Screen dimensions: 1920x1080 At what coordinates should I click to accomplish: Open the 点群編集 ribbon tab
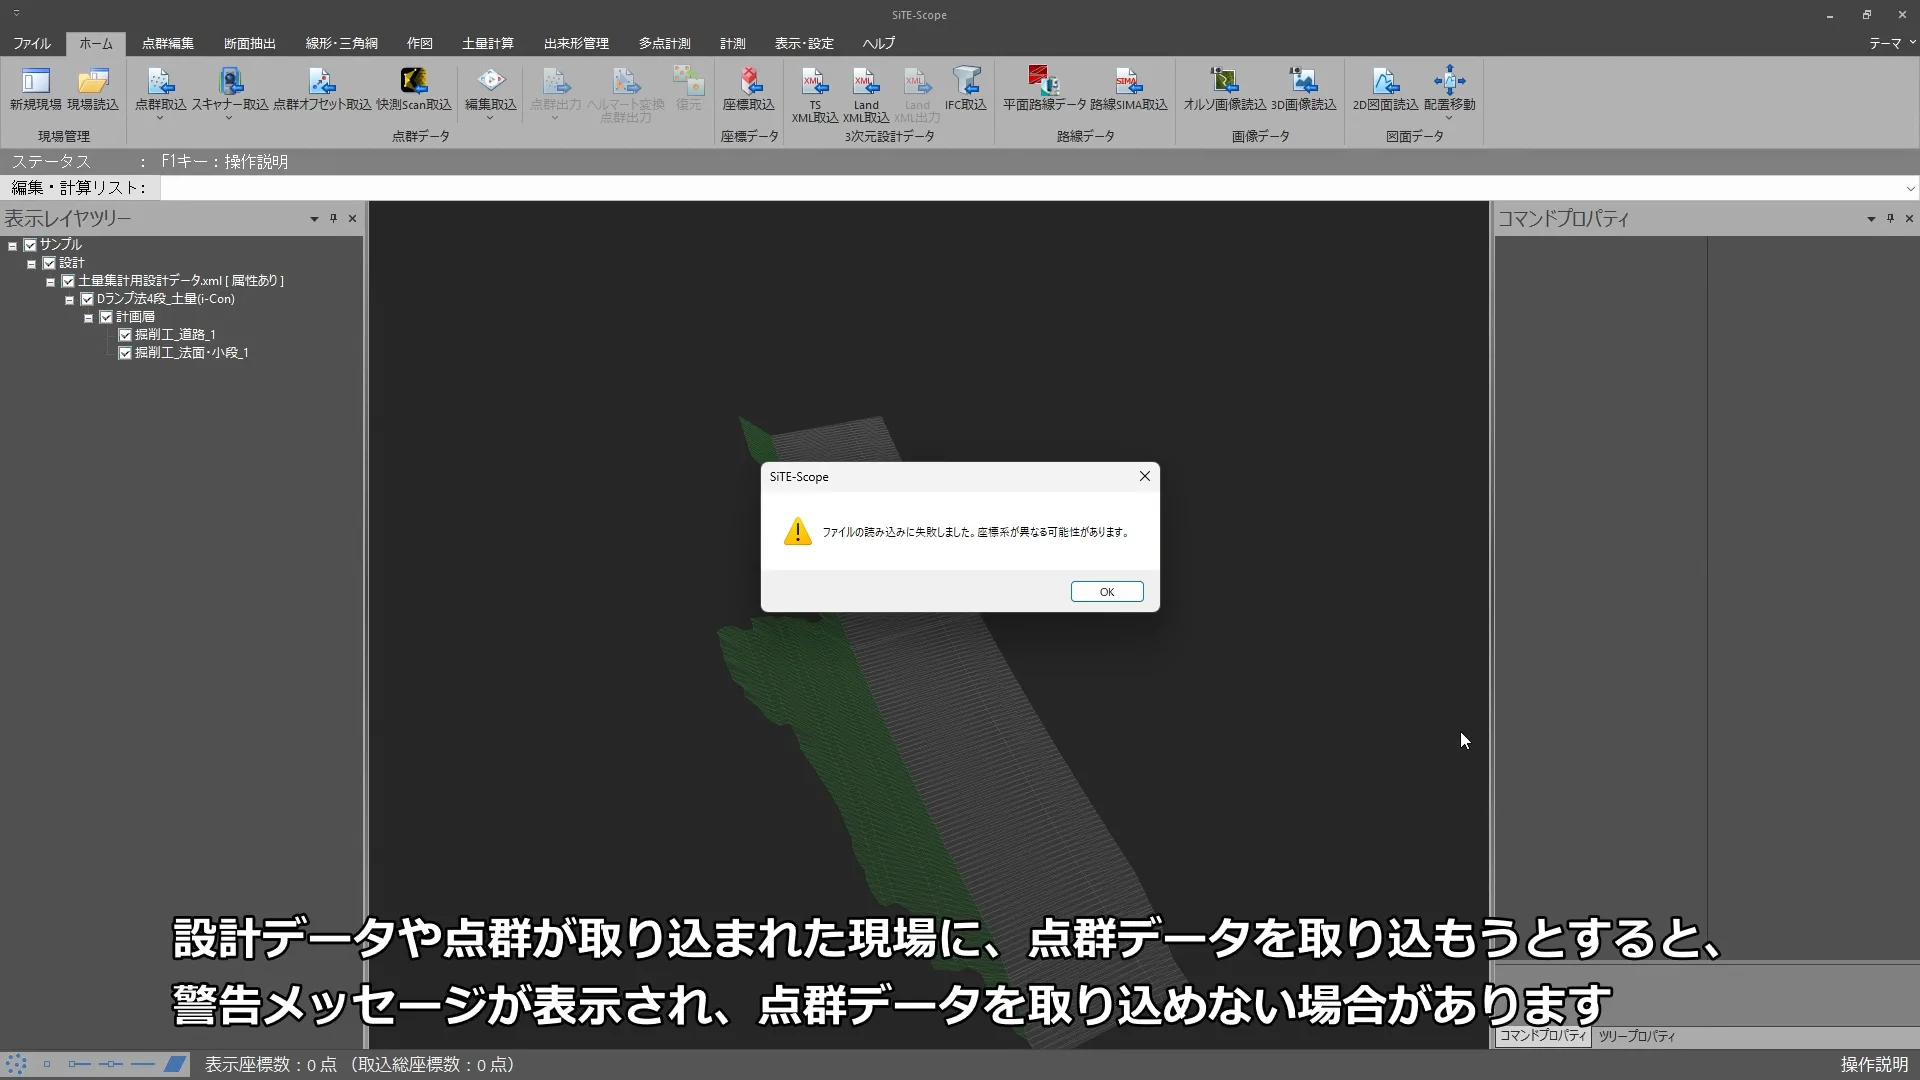[x=168, y=43]
